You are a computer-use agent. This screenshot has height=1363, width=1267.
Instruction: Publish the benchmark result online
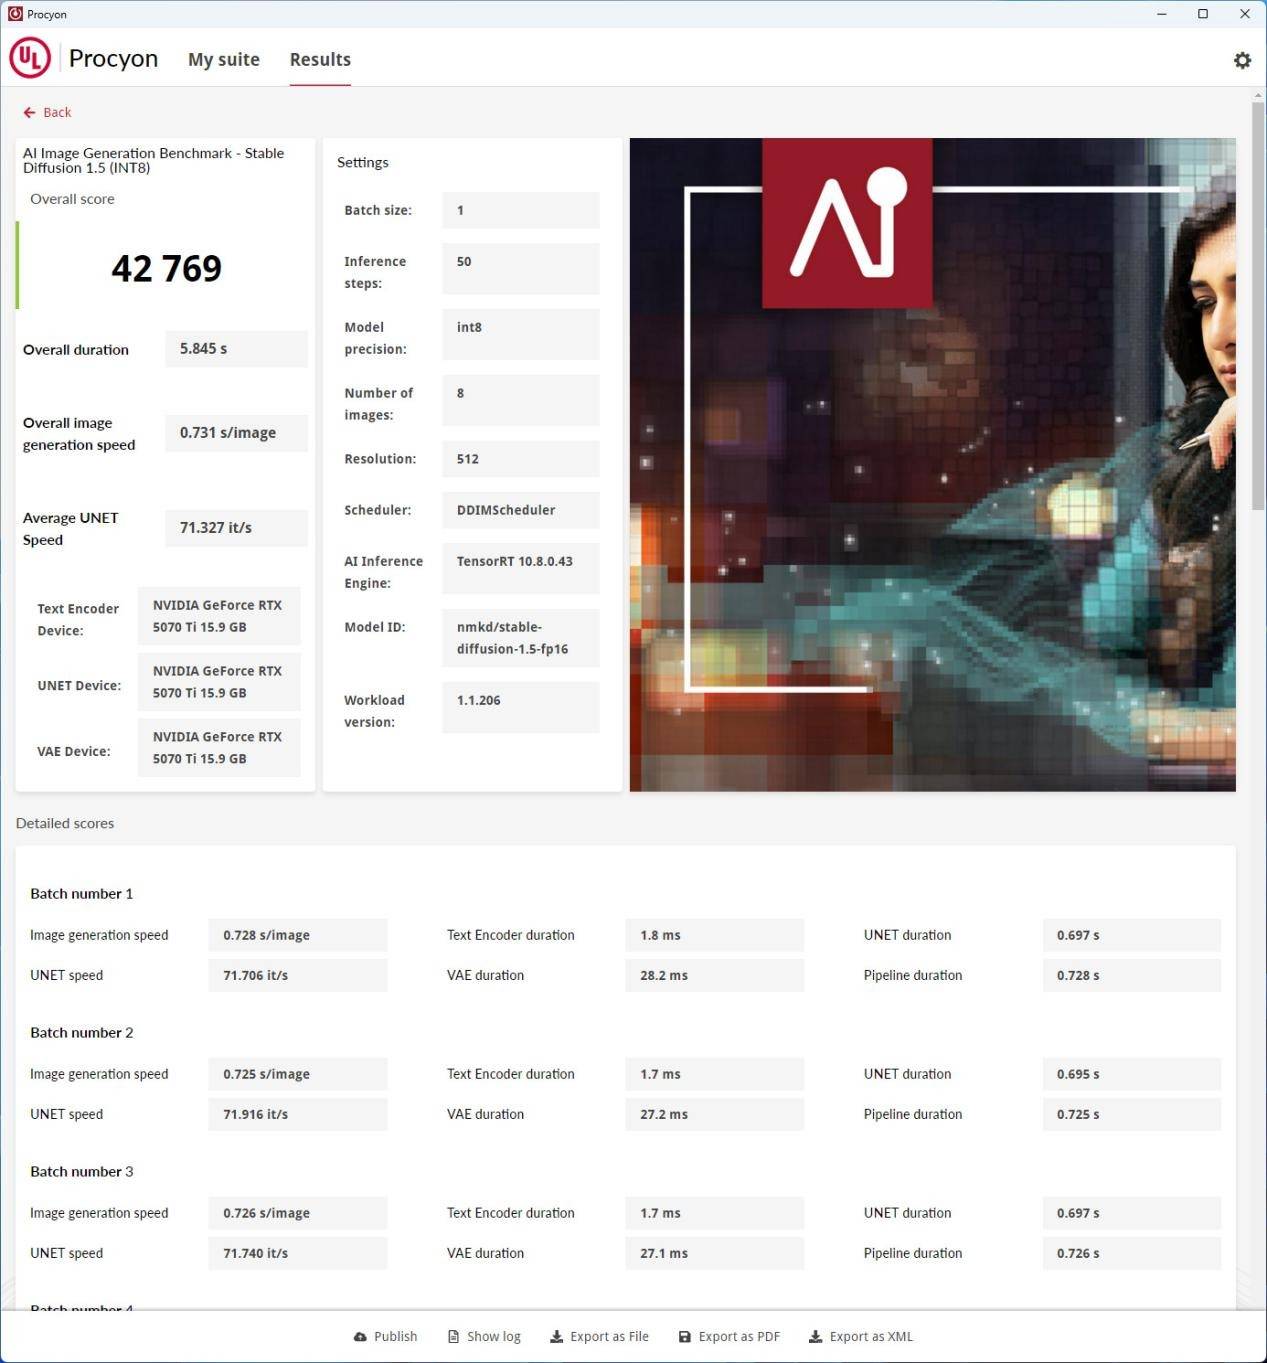pos(386,1336)
